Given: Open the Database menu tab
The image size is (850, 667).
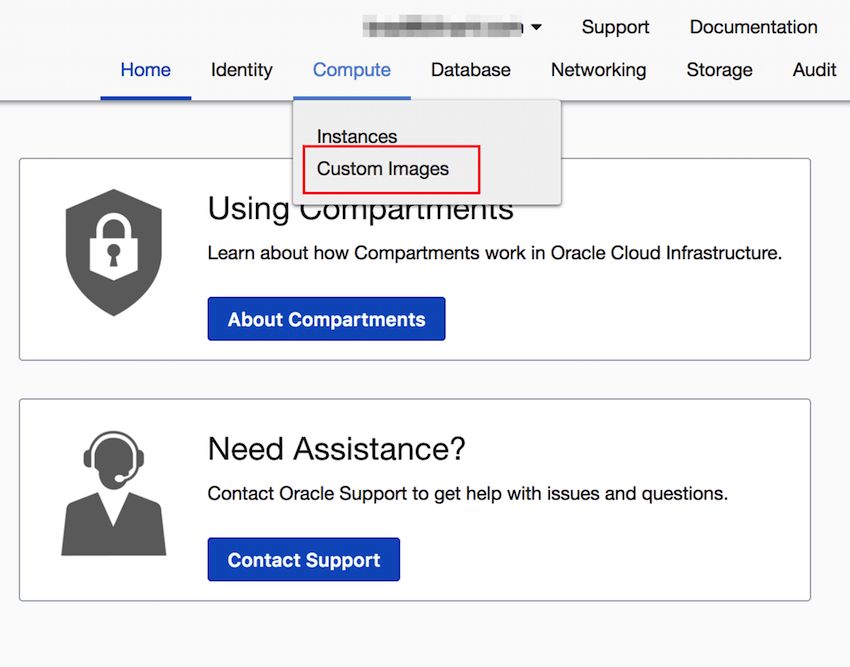Looking at the screenshot, I should click(x=470, y=70).
